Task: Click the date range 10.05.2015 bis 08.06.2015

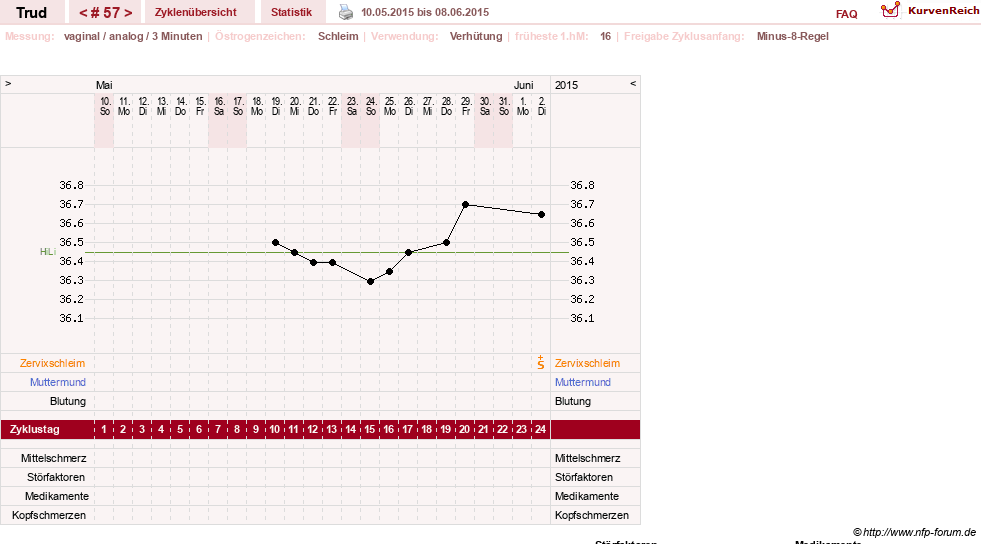Action: point(425,12)
